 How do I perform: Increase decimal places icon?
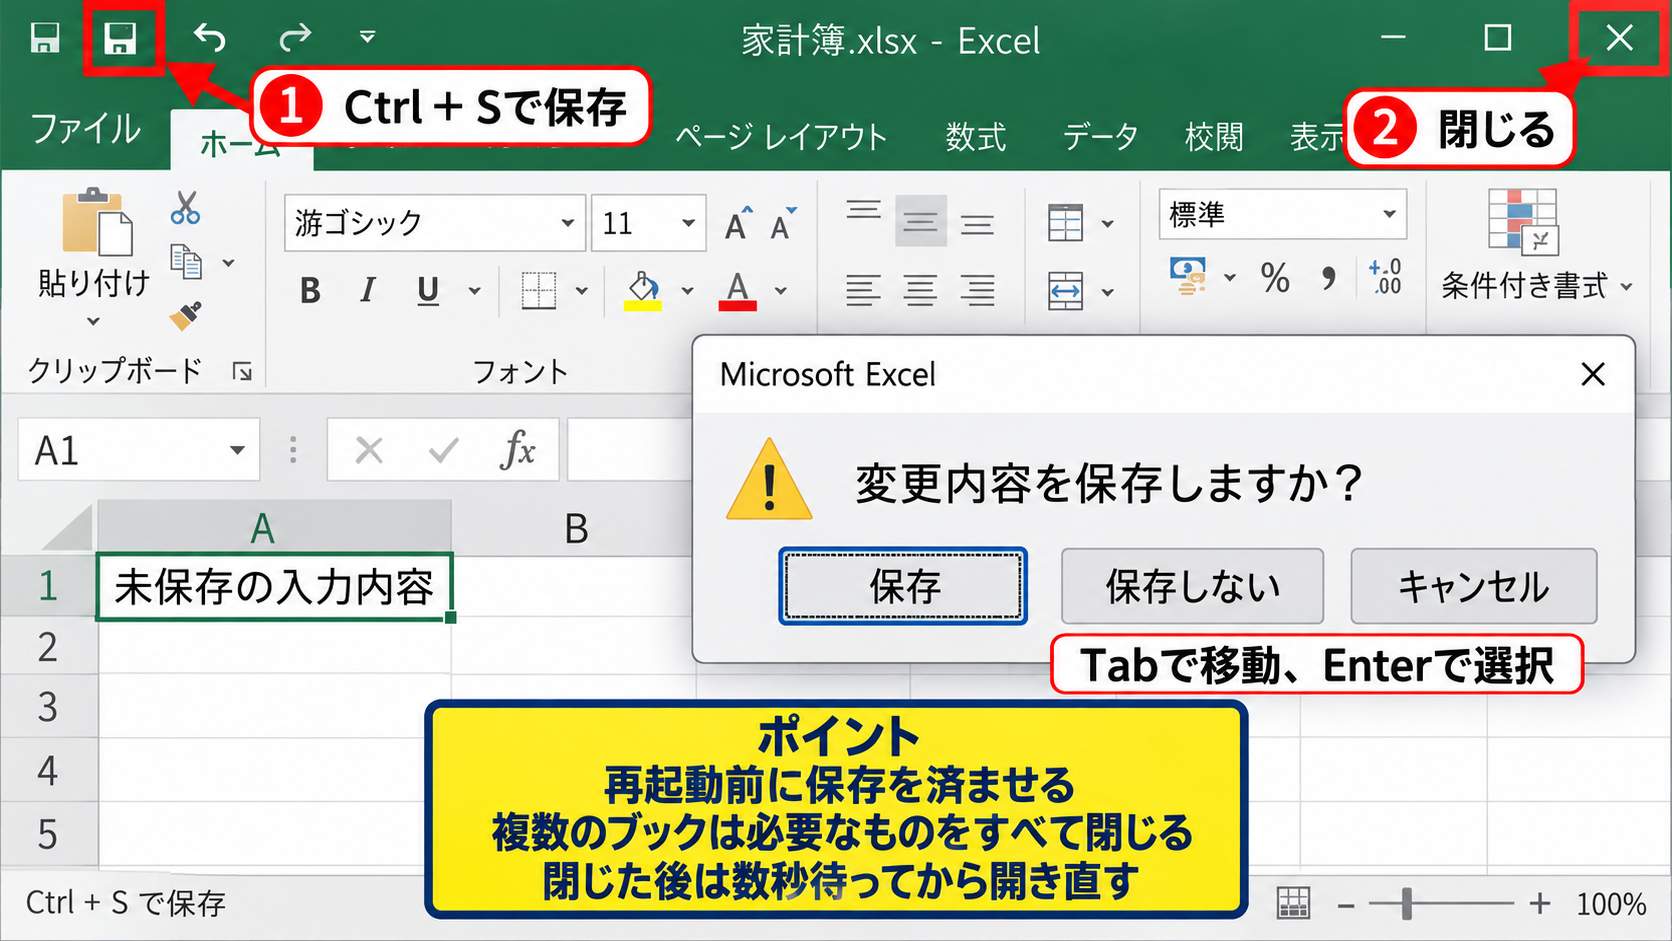[1385, 277]
